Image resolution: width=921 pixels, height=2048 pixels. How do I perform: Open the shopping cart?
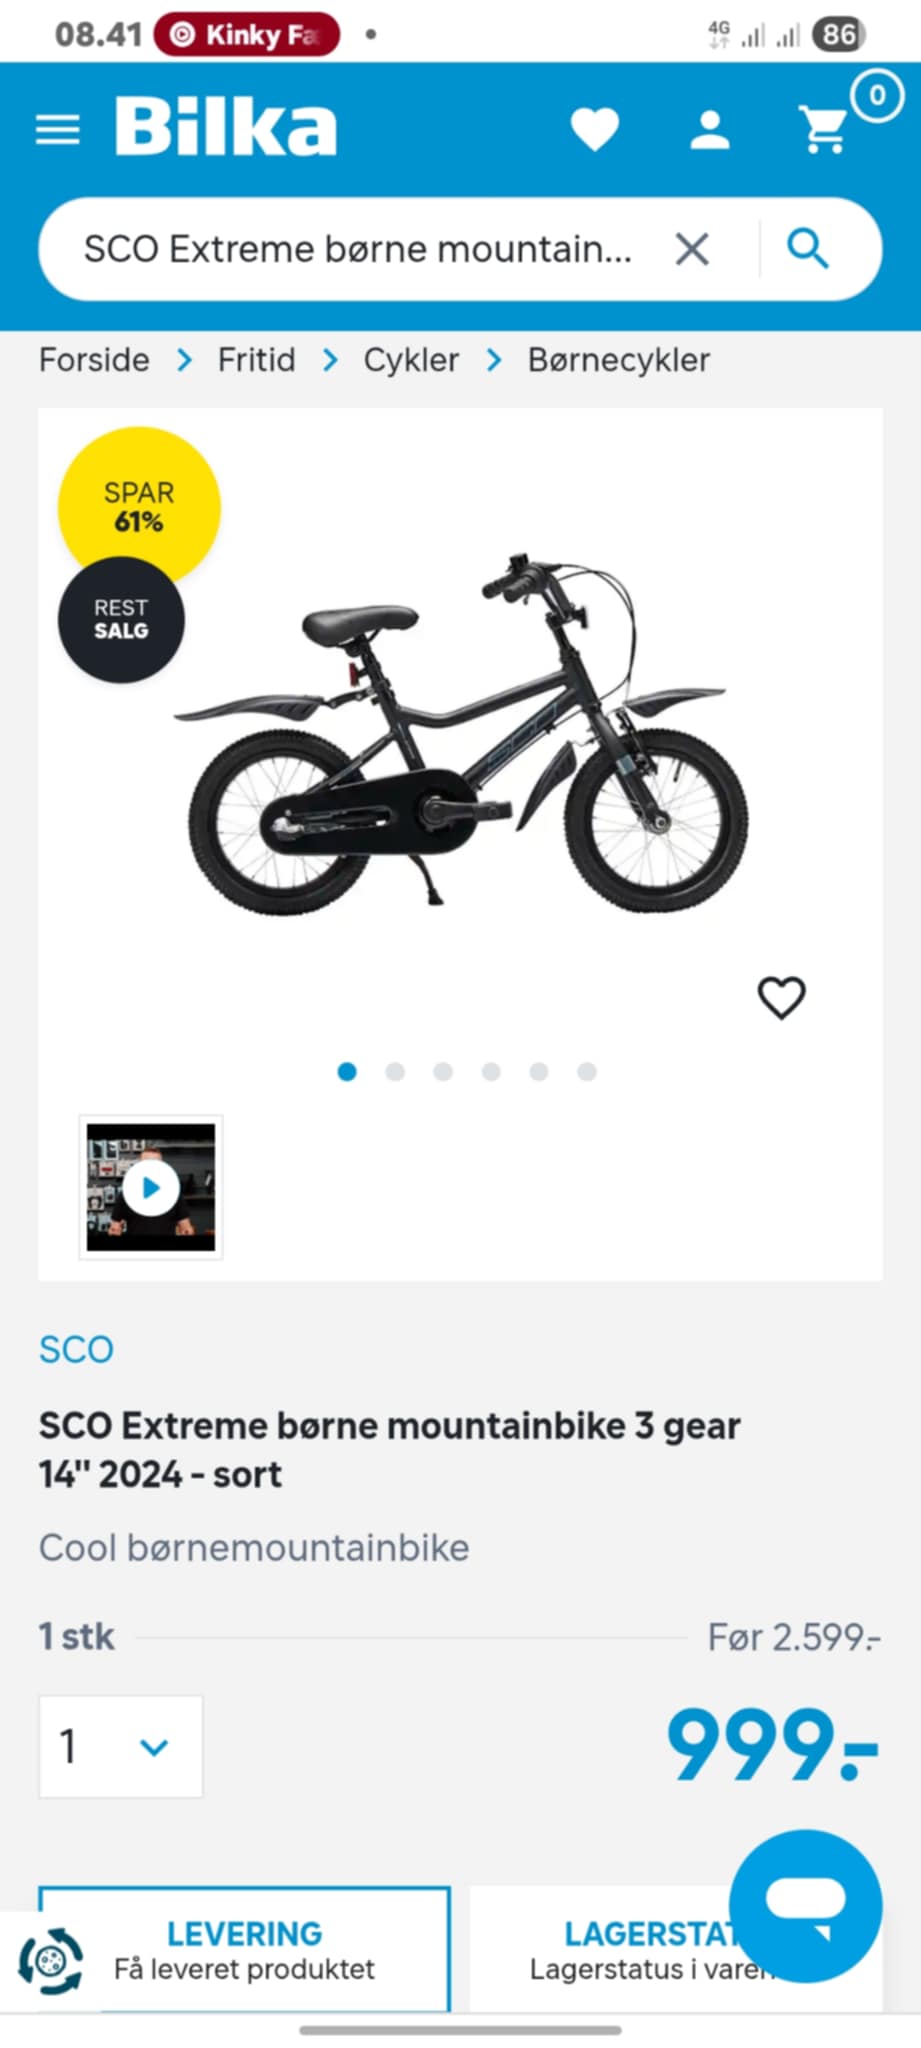point(826,130)
